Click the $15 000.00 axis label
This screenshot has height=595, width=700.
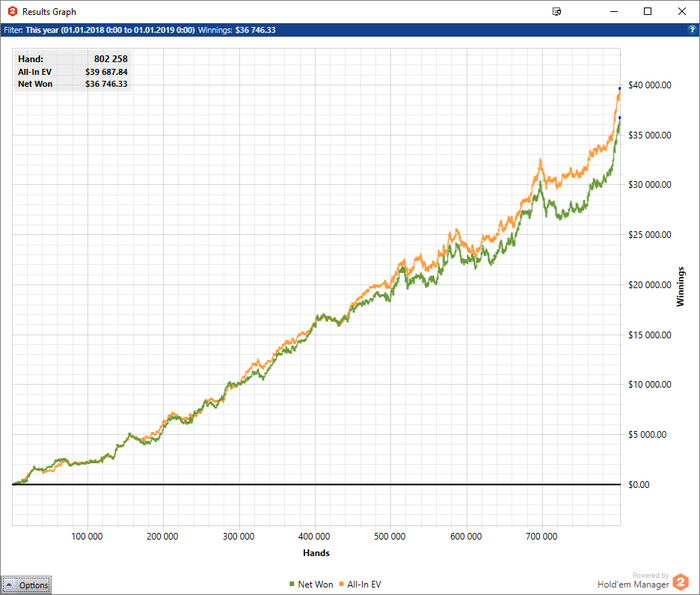click(650, 335)
